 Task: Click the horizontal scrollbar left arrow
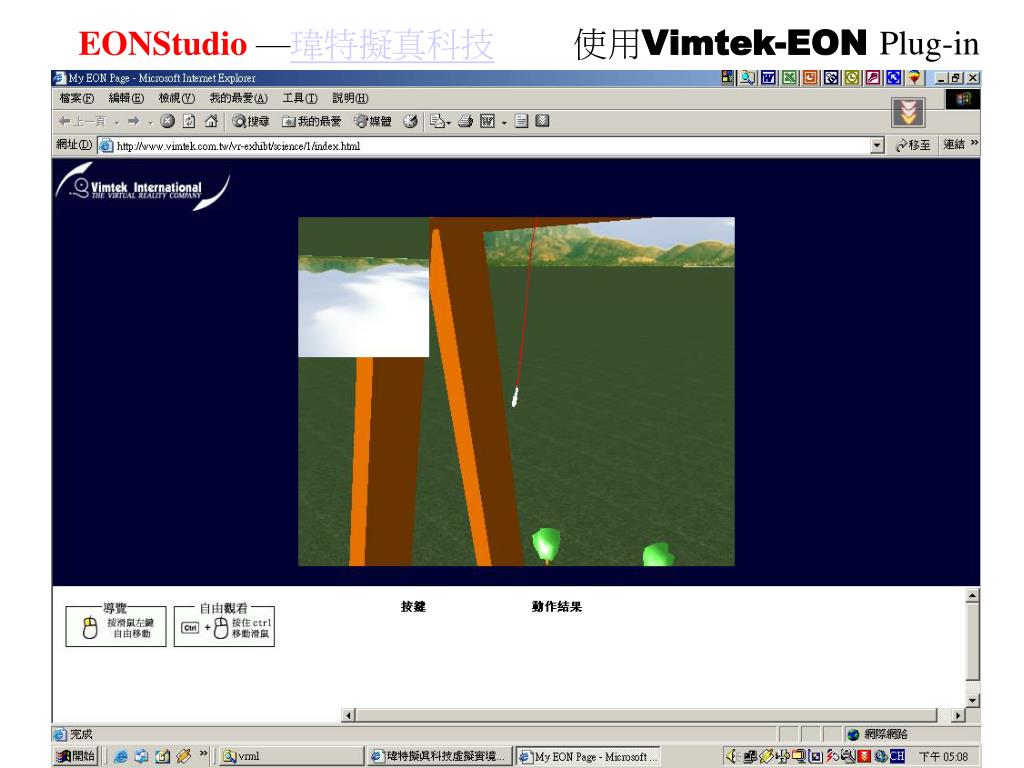[x=348, y=716]
